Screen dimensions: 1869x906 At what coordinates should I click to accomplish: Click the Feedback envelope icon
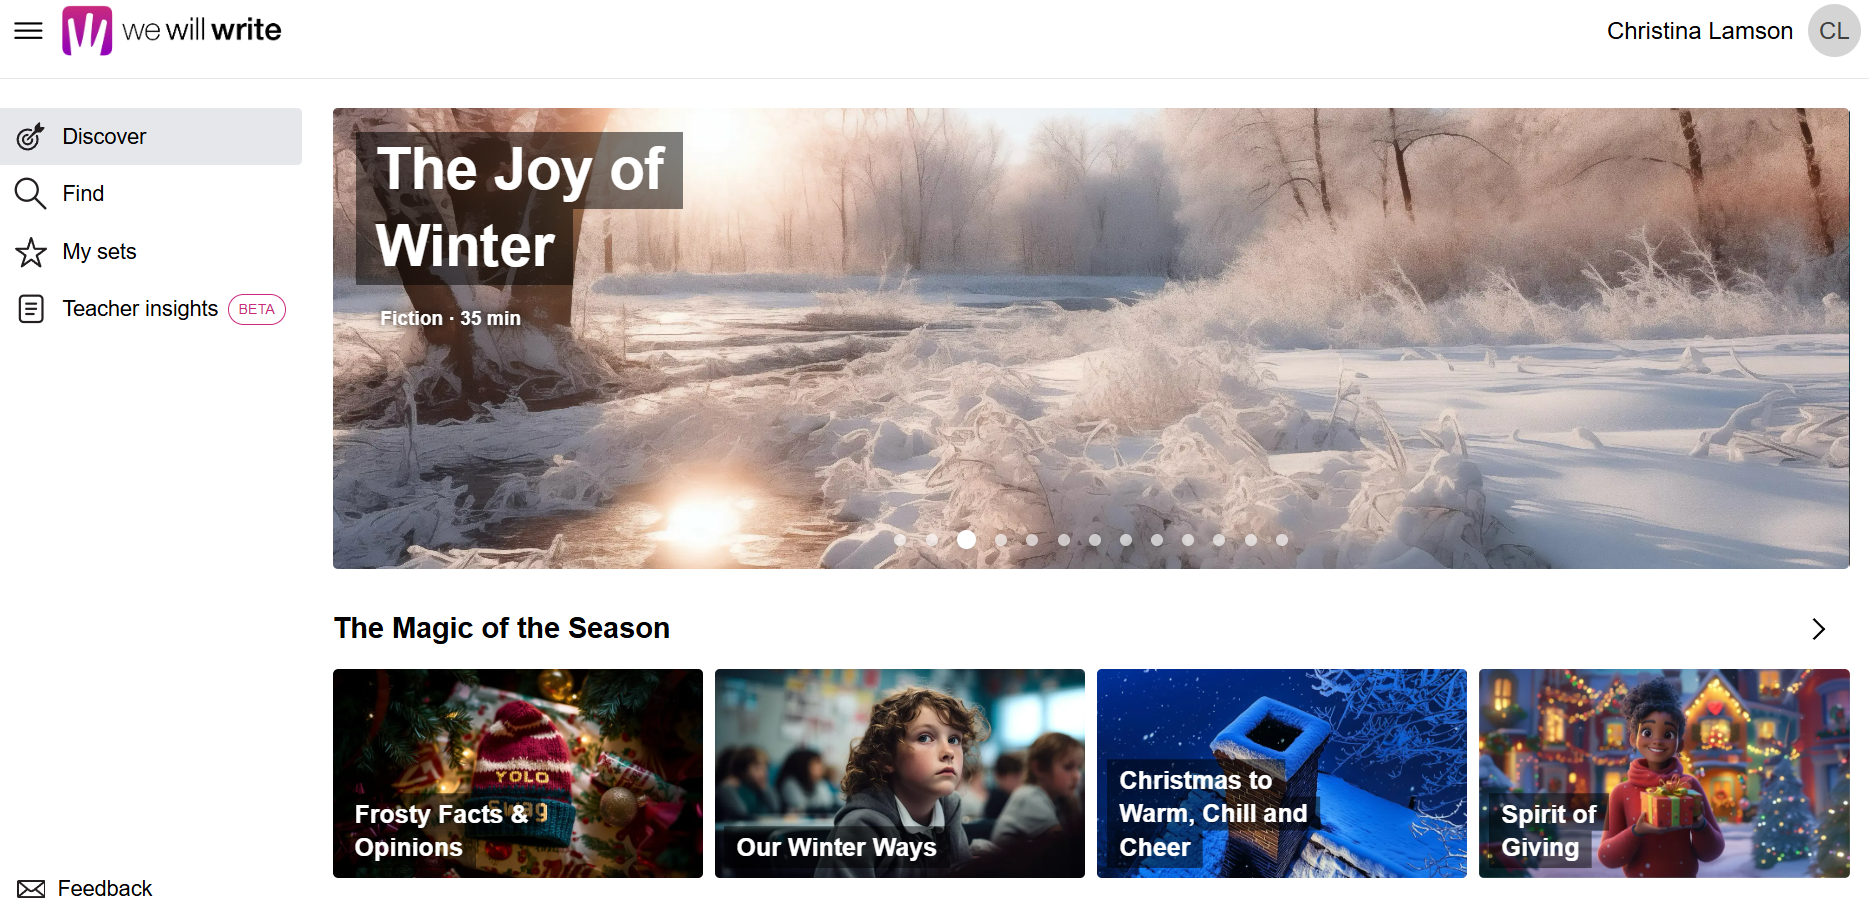point(31,889)
